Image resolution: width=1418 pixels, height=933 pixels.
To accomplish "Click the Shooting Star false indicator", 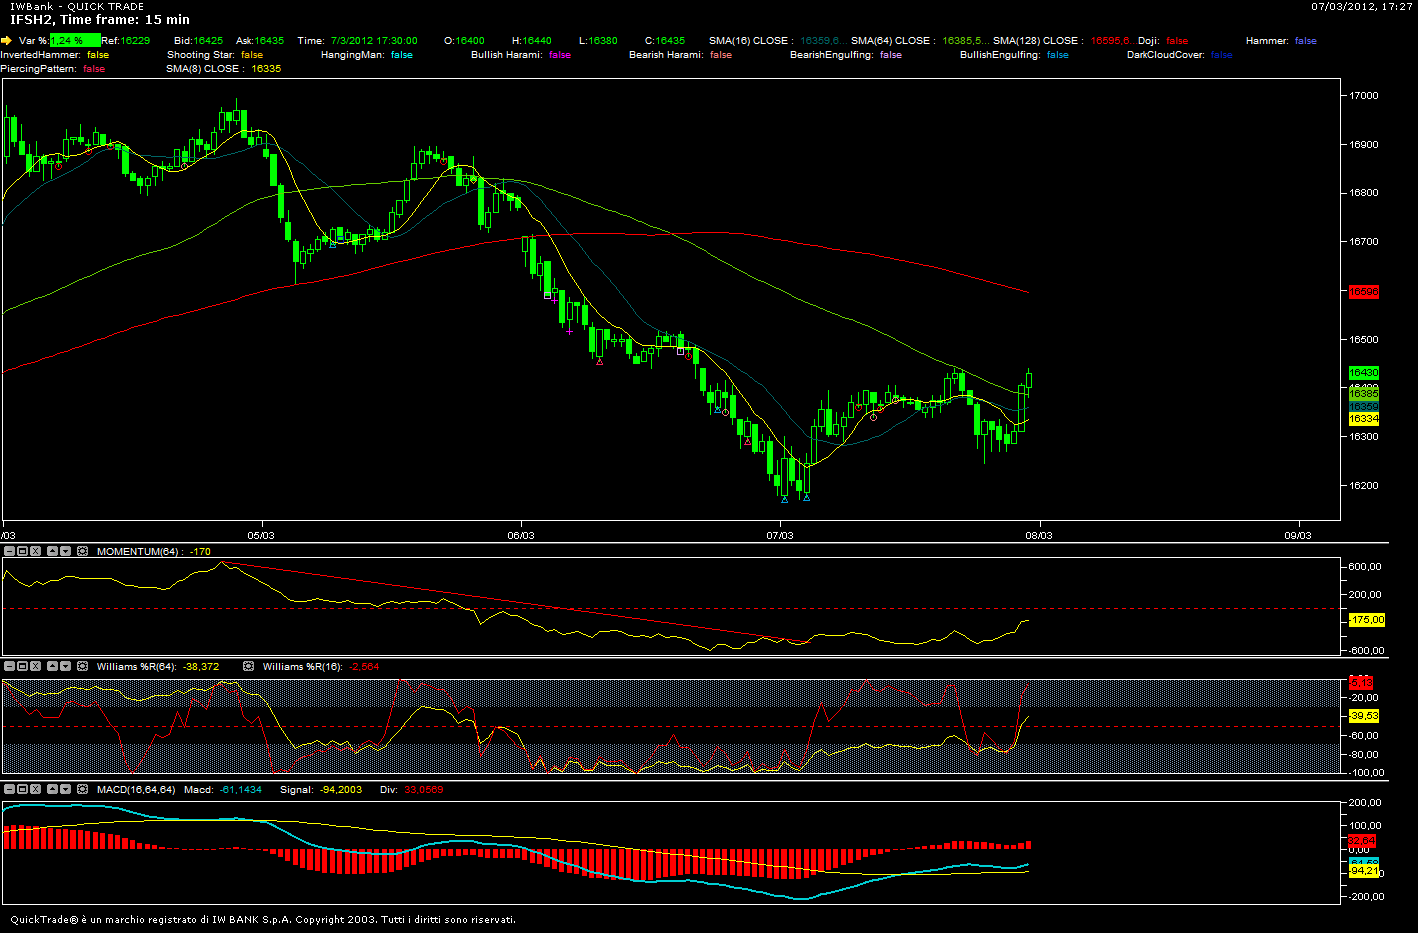I will pos(215,55).
